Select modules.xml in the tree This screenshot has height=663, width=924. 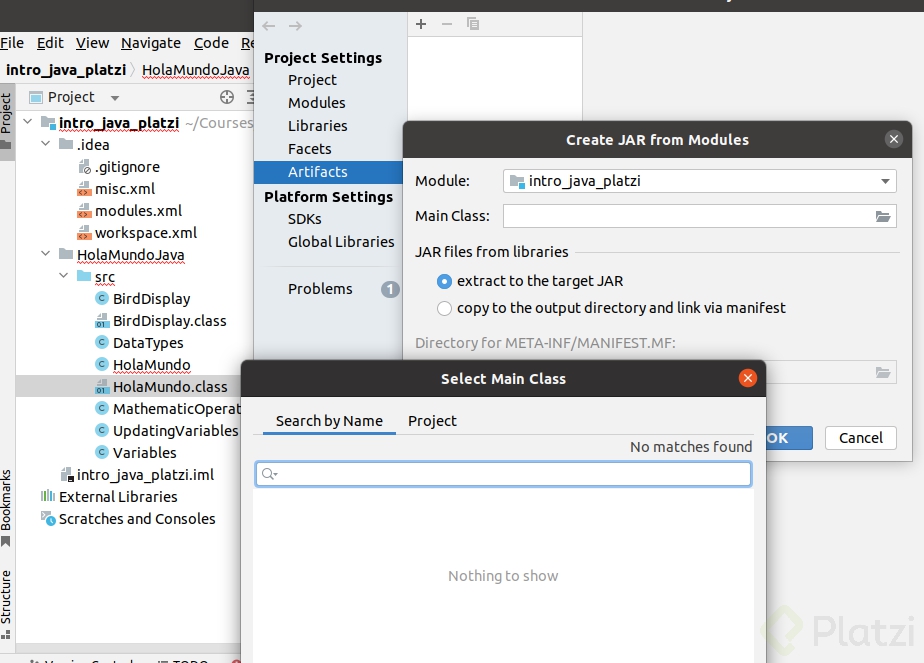138,210
